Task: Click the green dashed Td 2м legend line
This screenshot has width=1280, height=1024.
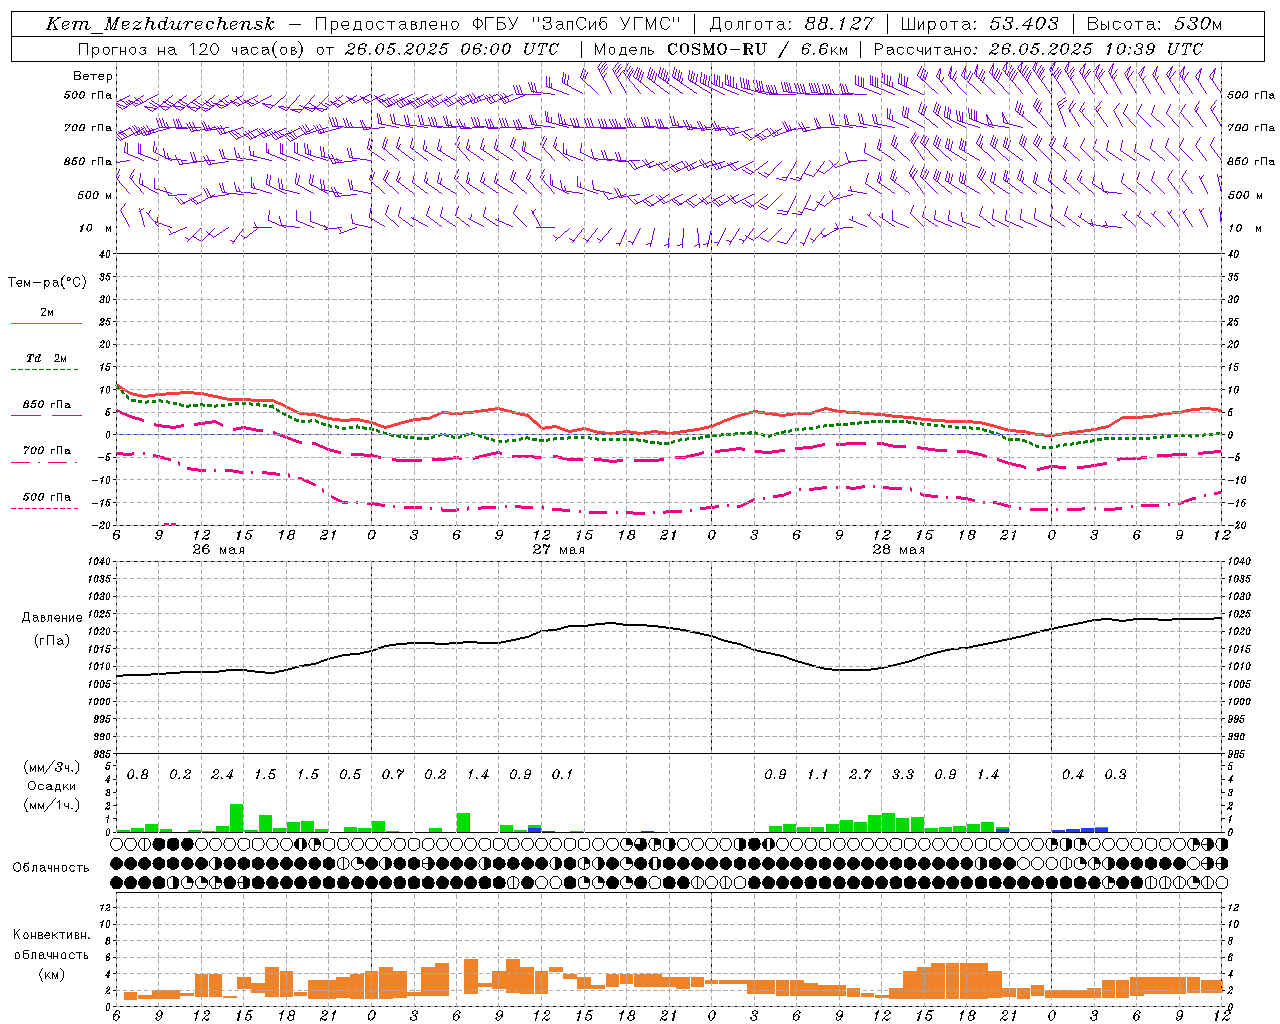Action: [x=44, y=370]
